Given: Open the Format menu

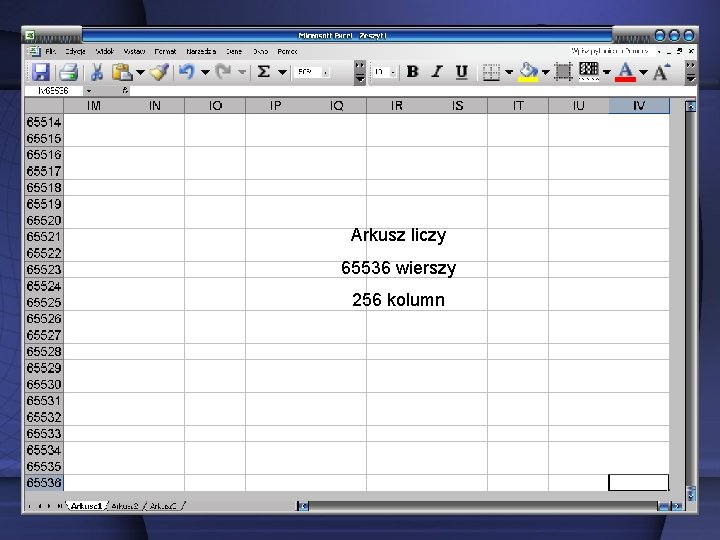Looking at the screenshot, I should click(165, 51).
